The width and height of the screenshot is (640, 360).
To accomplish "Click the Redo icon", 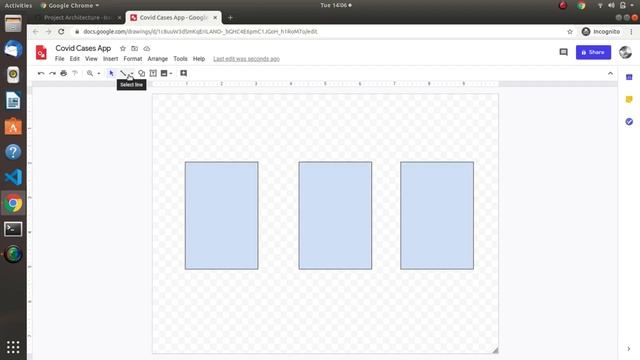I will tap(52, 73).
